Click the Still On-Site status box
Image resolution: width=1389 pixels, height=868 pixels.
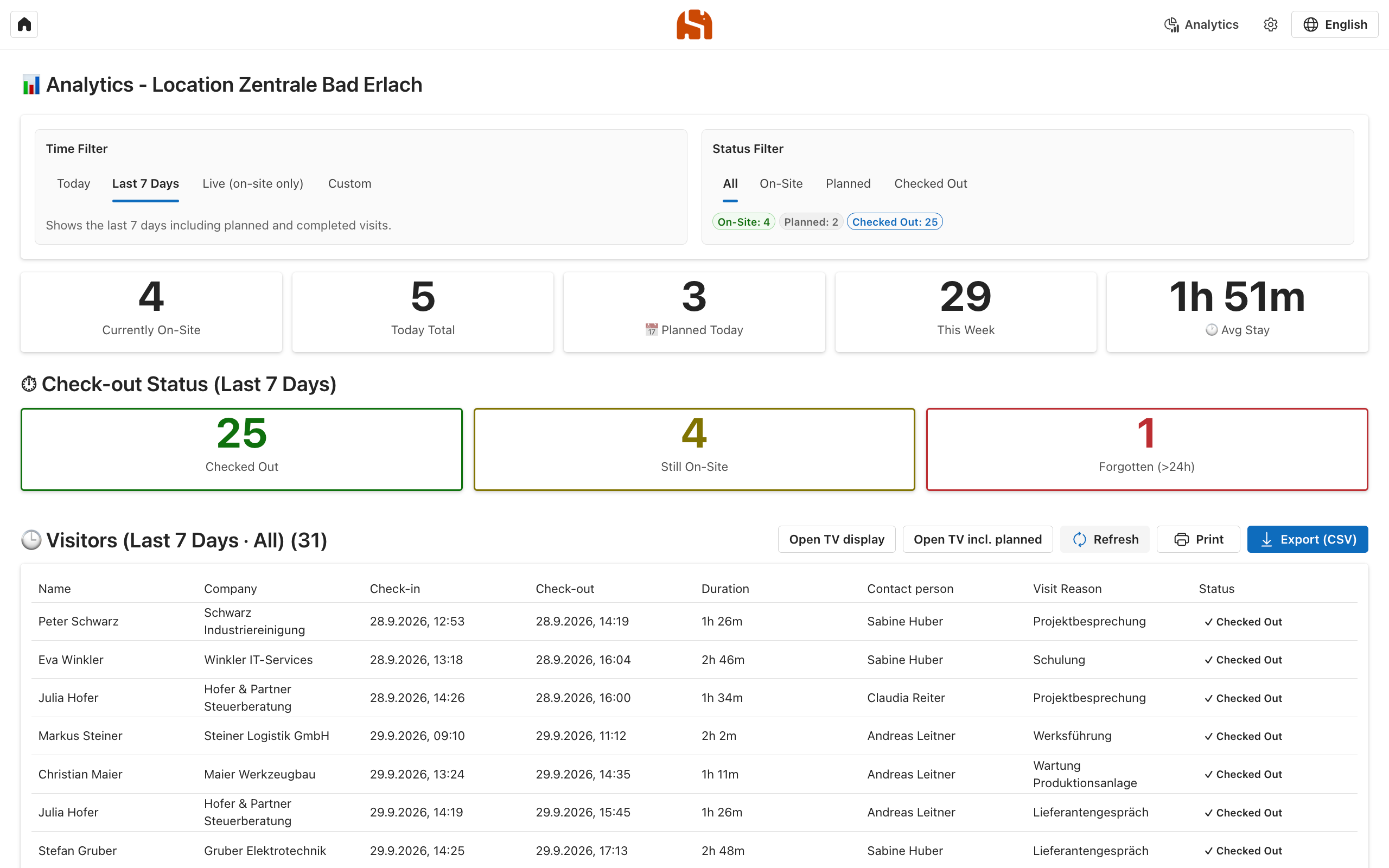[694, 449]
